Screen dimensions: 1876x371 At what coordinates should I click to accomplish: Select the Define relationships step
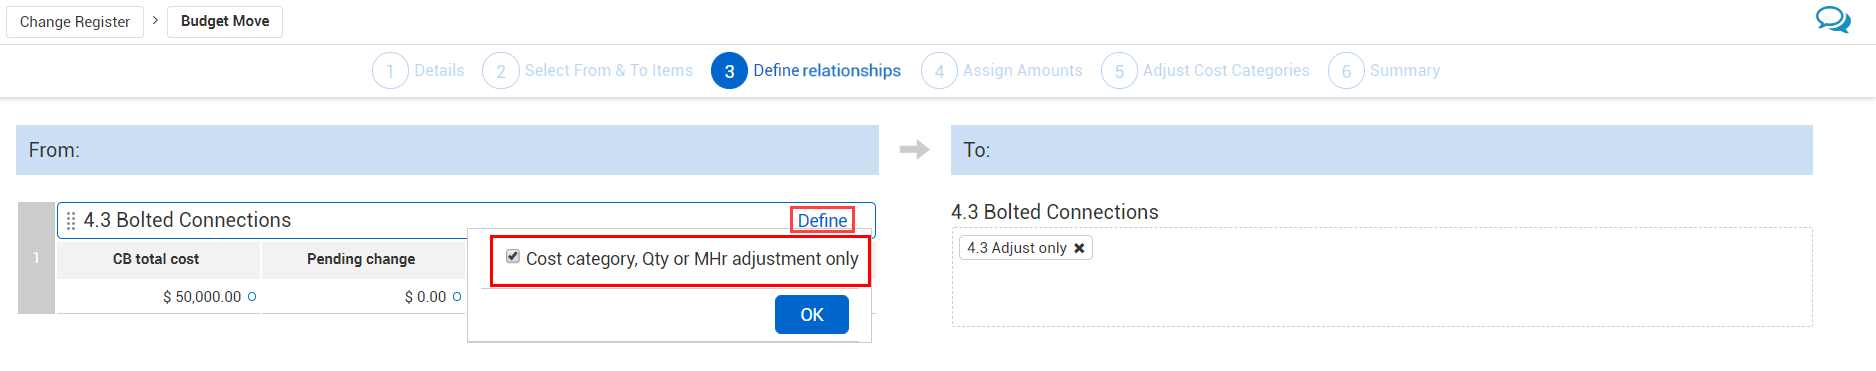(x=827, y=71)
